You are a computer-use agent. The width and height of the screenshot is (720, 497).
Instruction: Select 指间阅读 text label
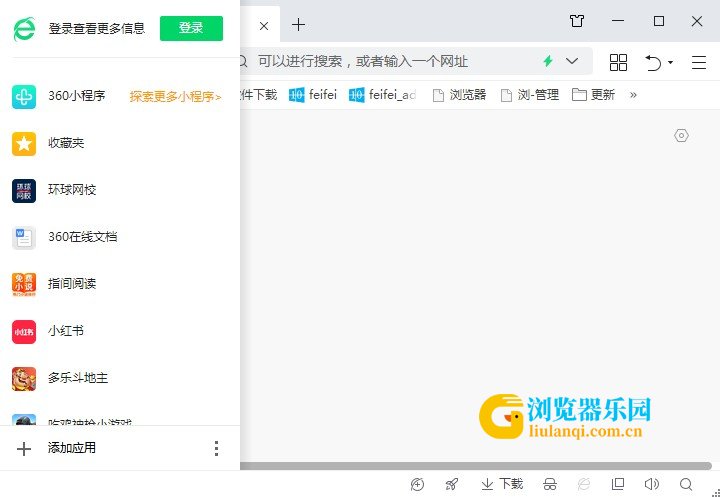tap(72, 284)
